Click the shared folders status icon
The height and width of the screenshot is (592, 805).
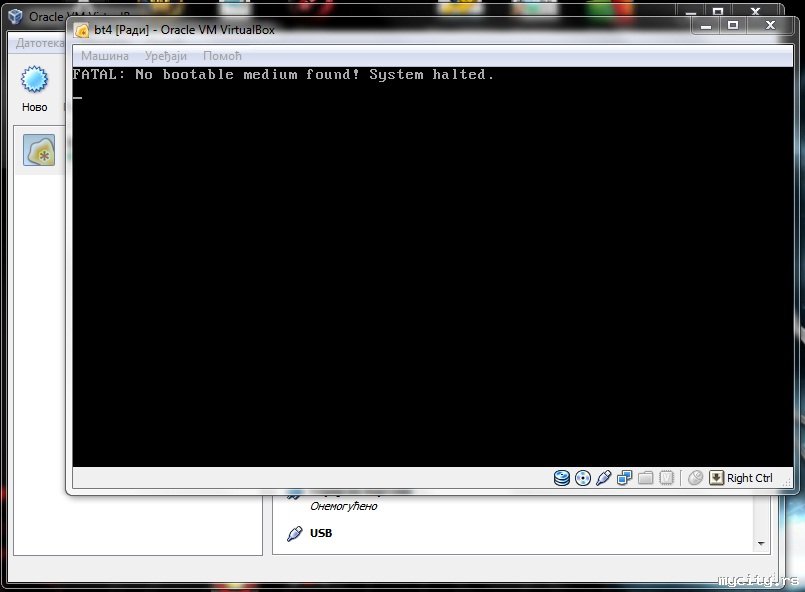pyautogui.click(x=645, y=478)
